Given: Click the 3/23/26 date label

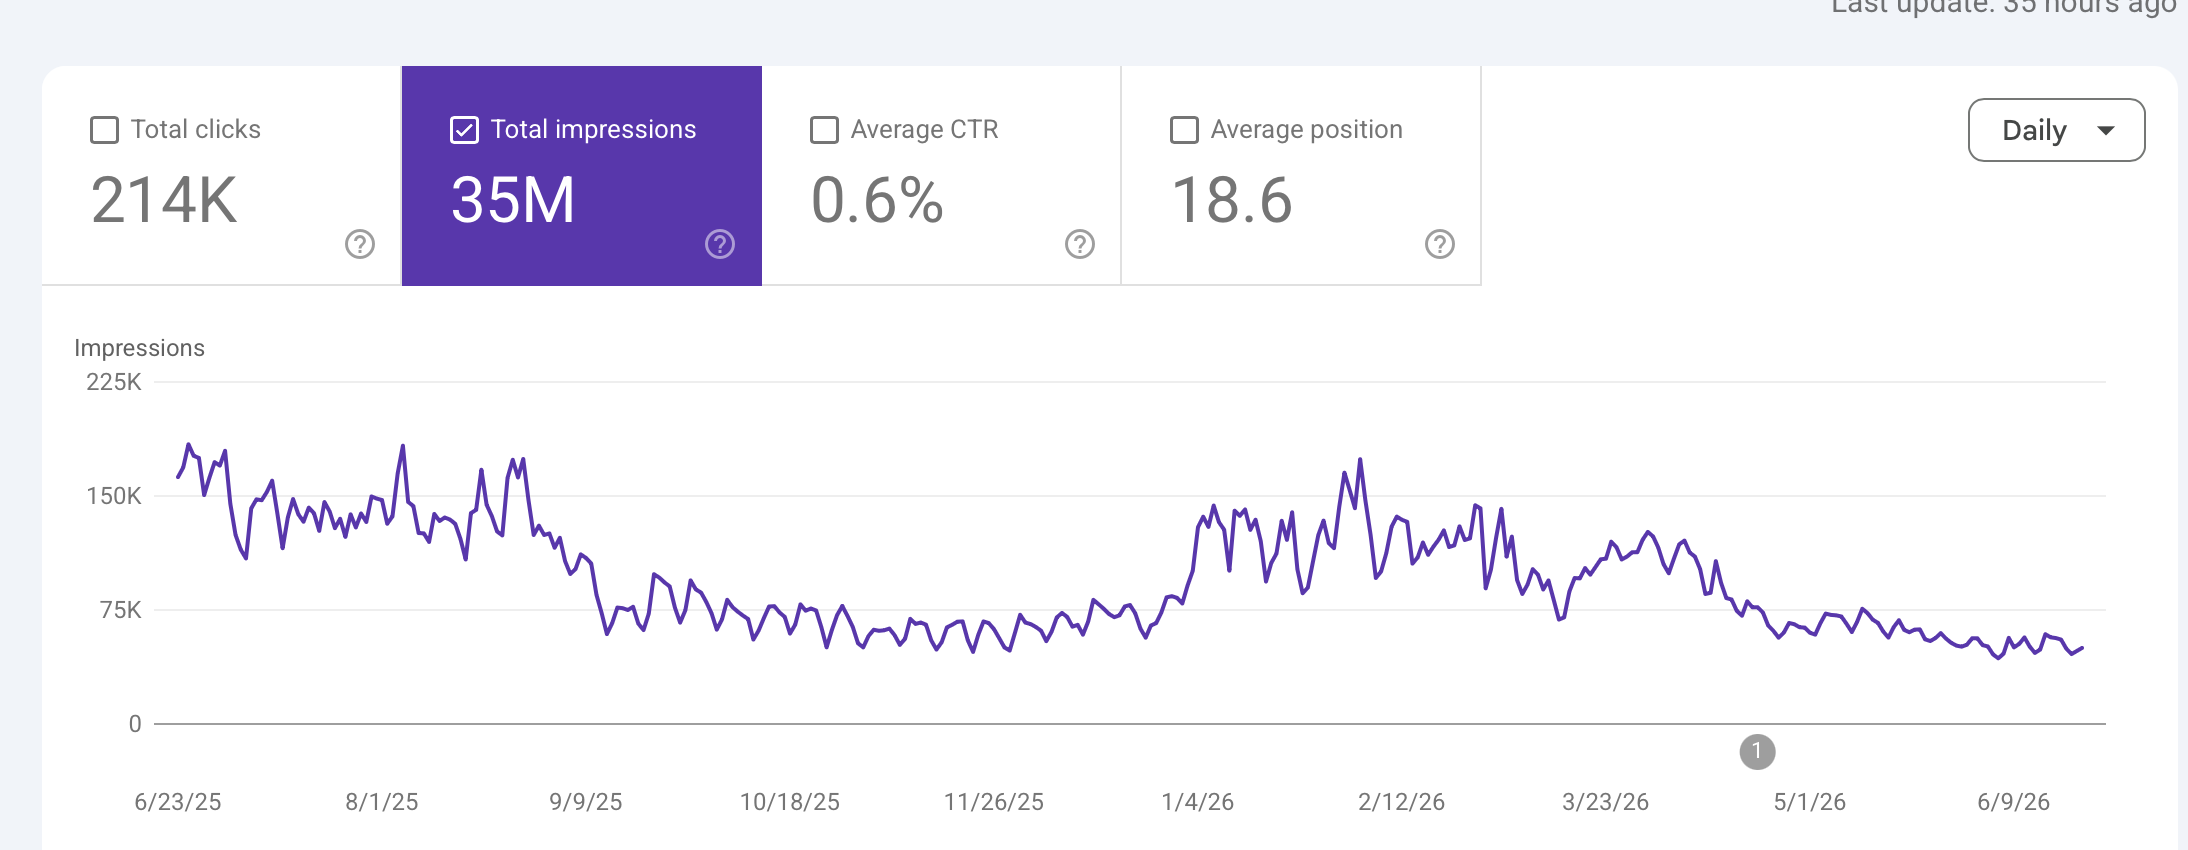Looking at the screenshot, I should click(x=1606, y=802).
